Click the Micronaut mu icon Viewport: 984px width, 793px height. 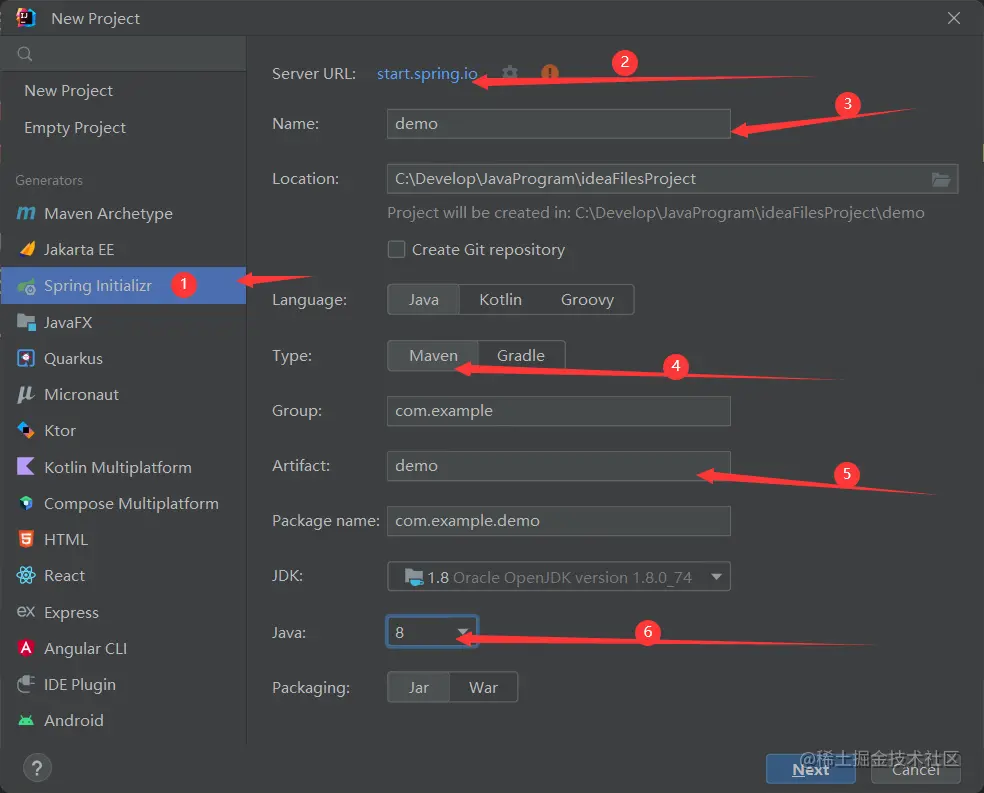(x=26, y=395)
